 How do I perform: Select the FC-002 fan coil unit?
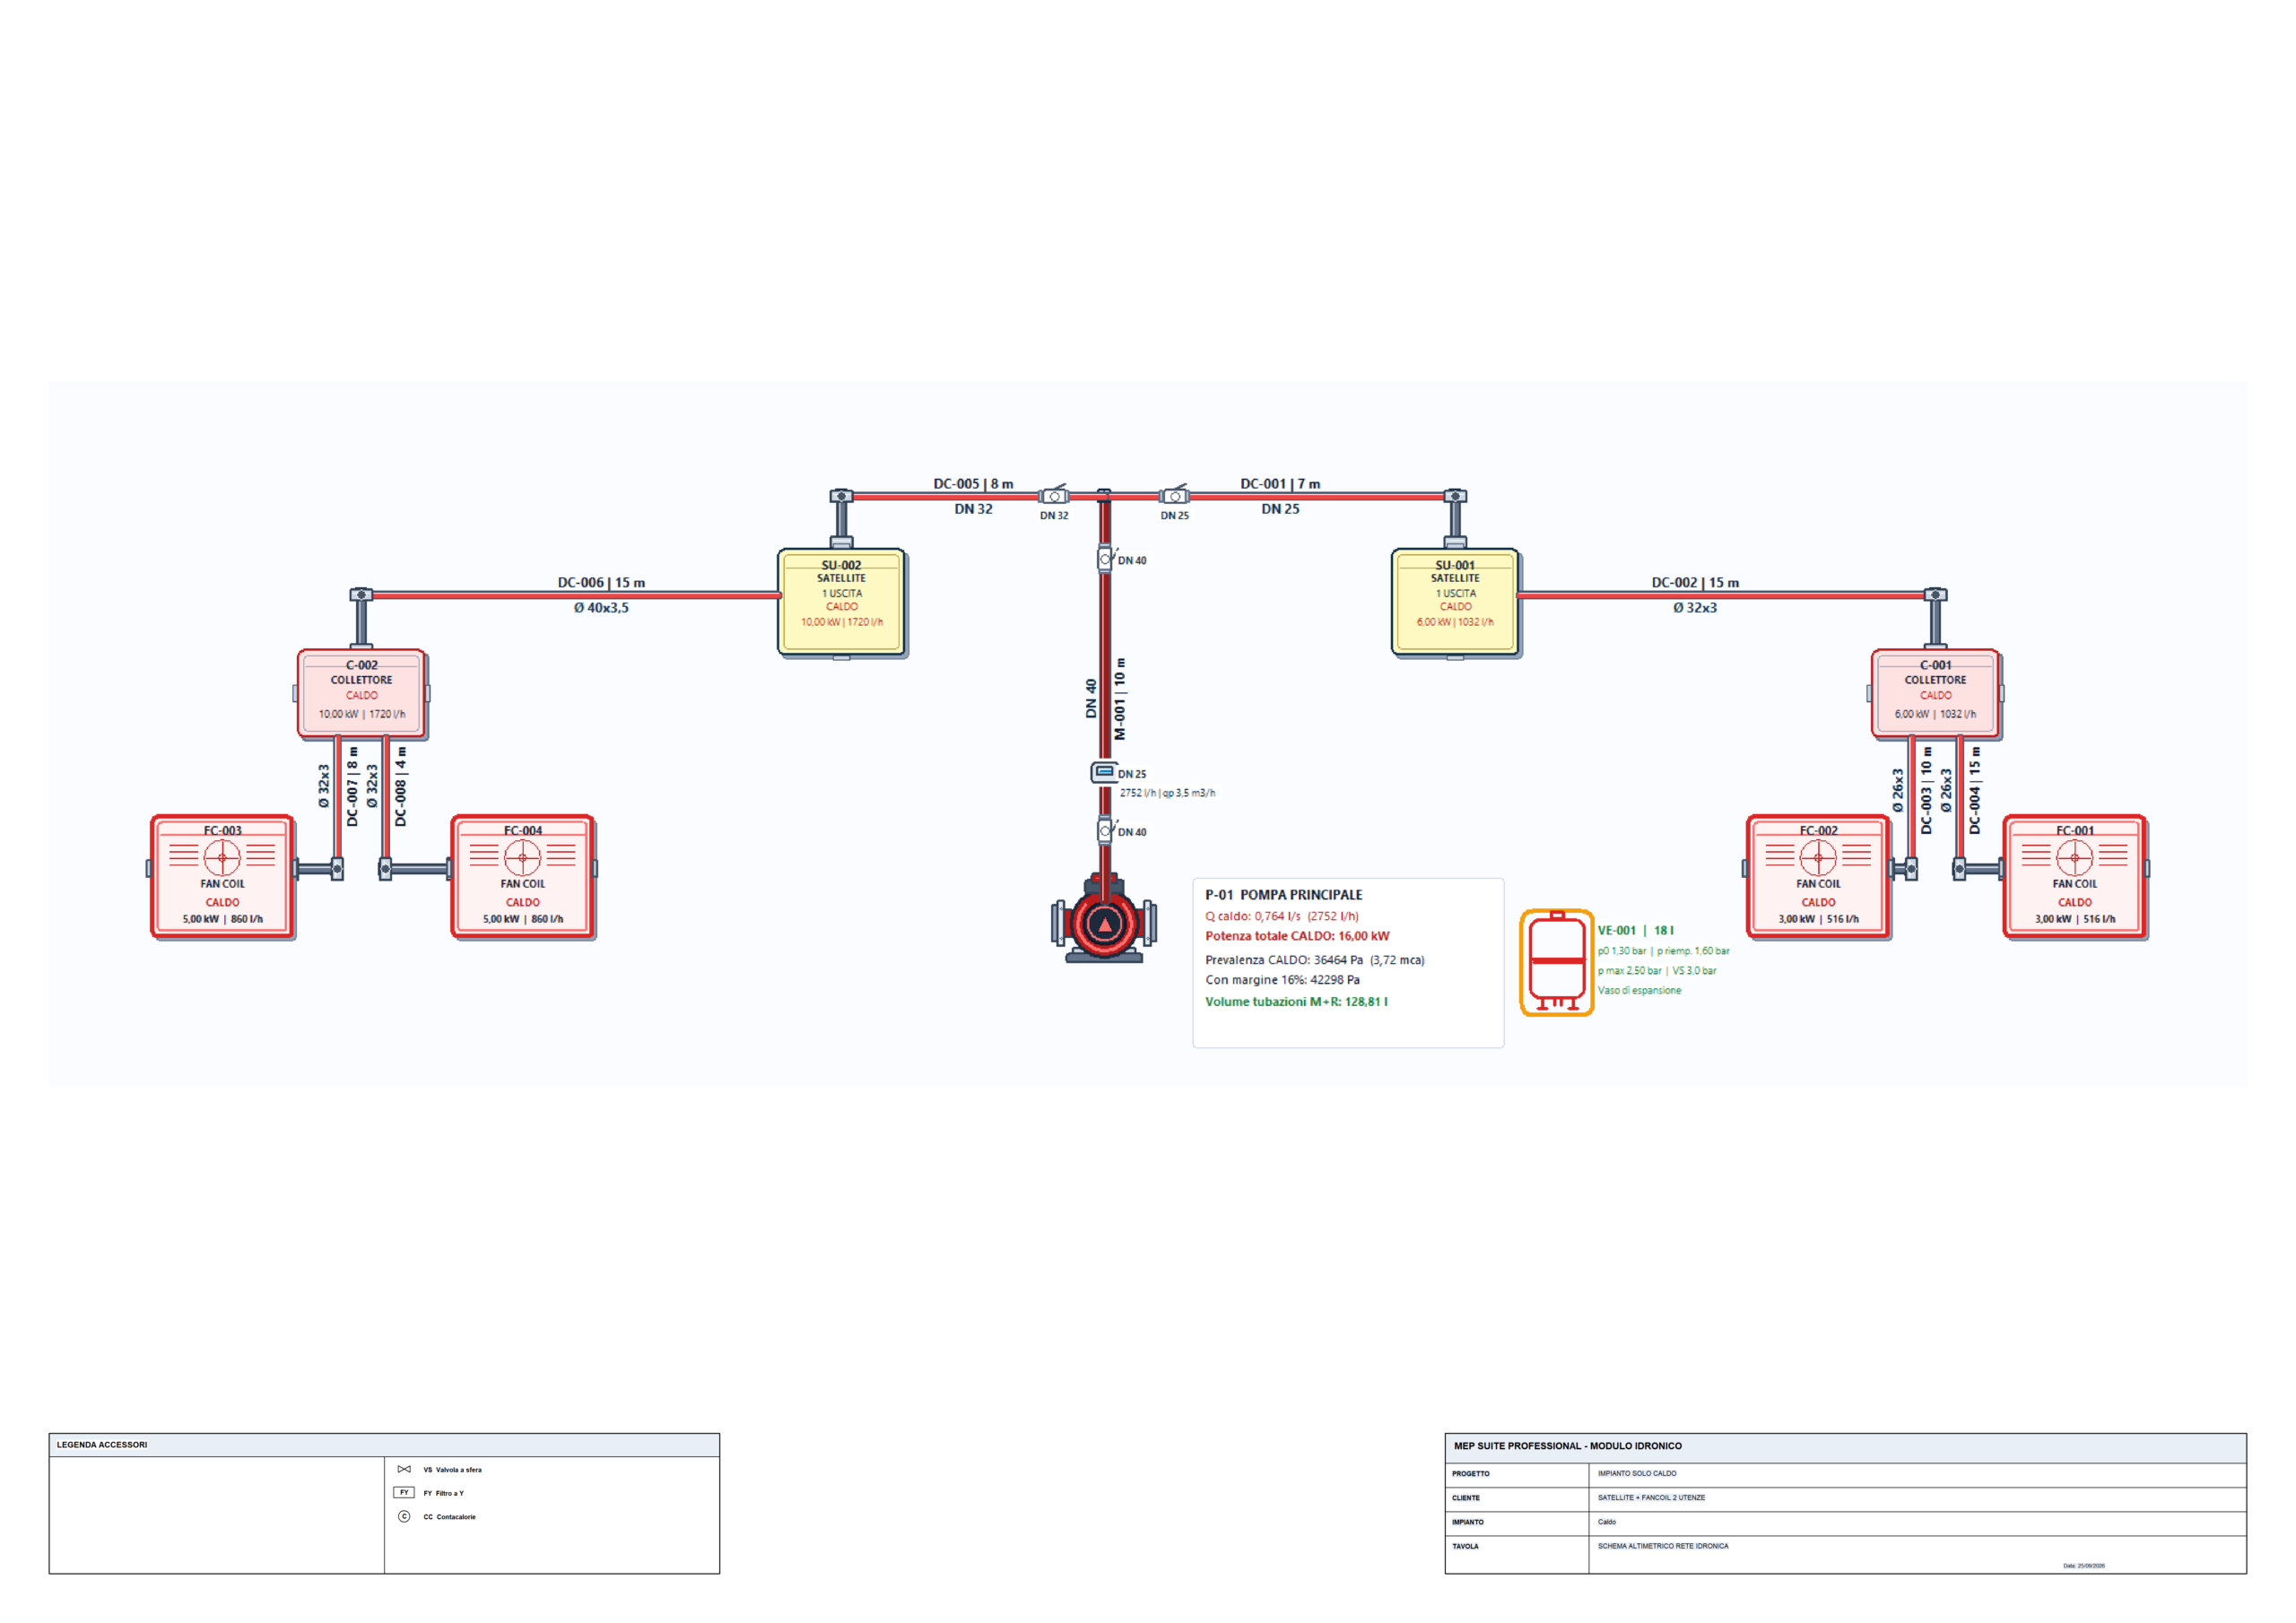1818,877
